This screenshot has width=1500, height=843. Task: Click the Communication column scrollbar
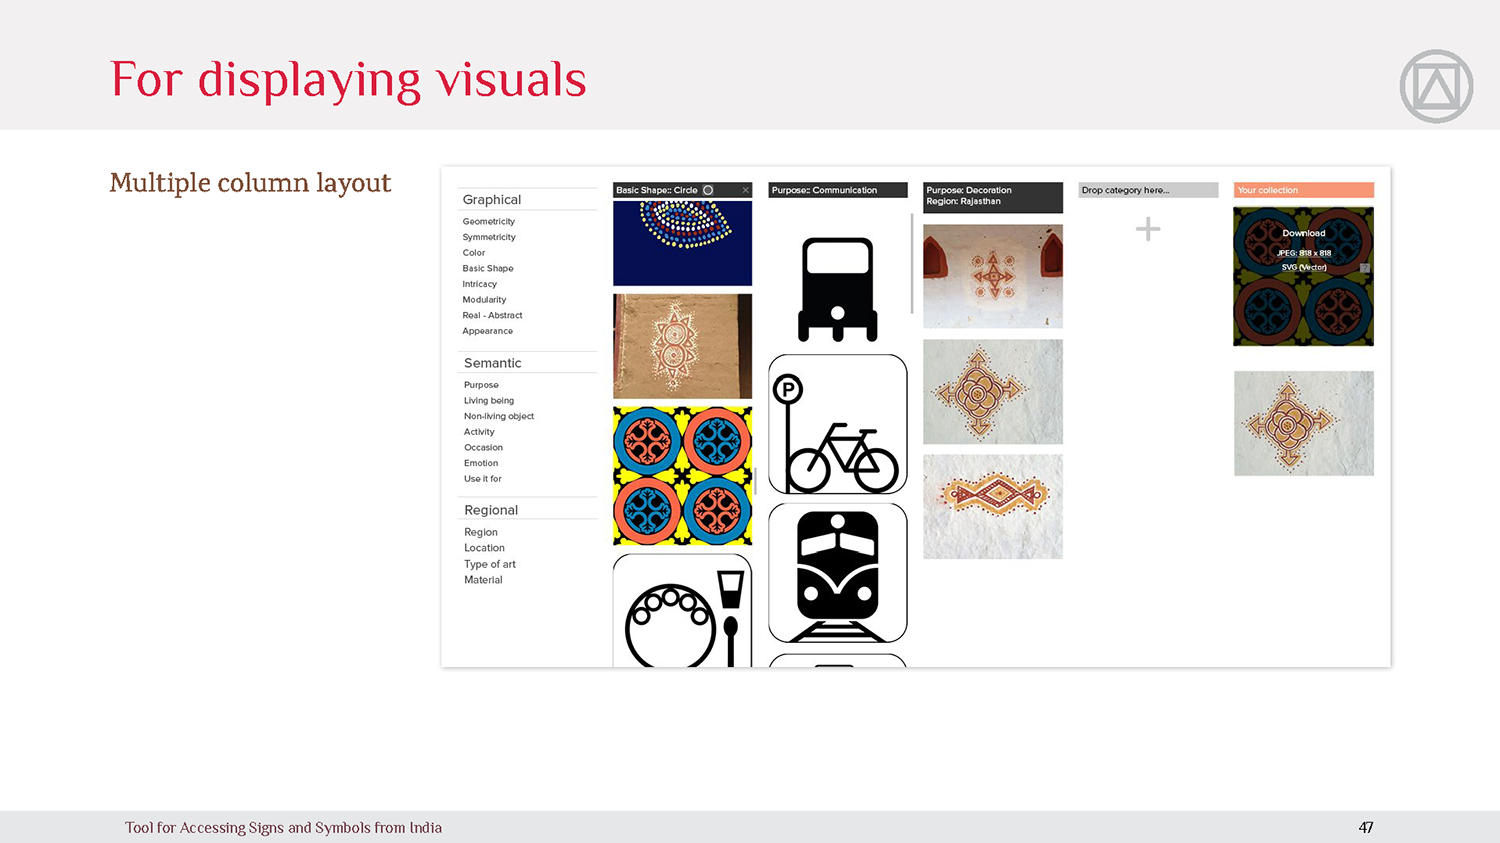click(x=912, y=264)
